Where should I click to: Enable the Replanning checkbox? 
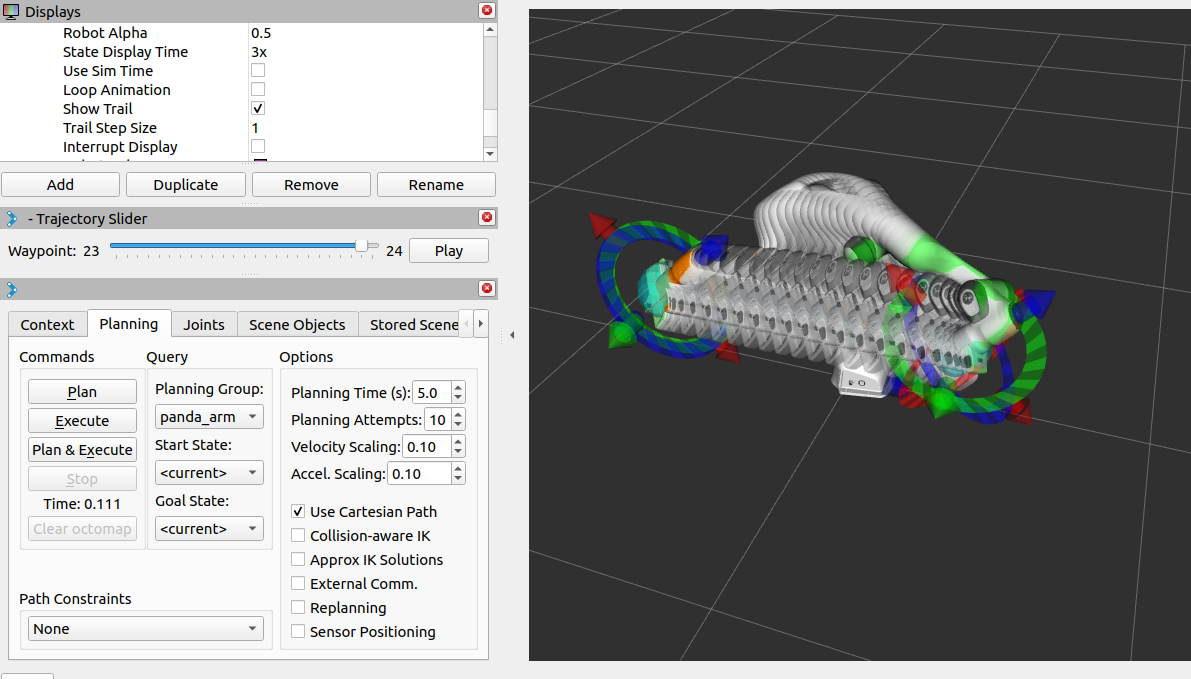pyautogui.click(x=299, y=608)
